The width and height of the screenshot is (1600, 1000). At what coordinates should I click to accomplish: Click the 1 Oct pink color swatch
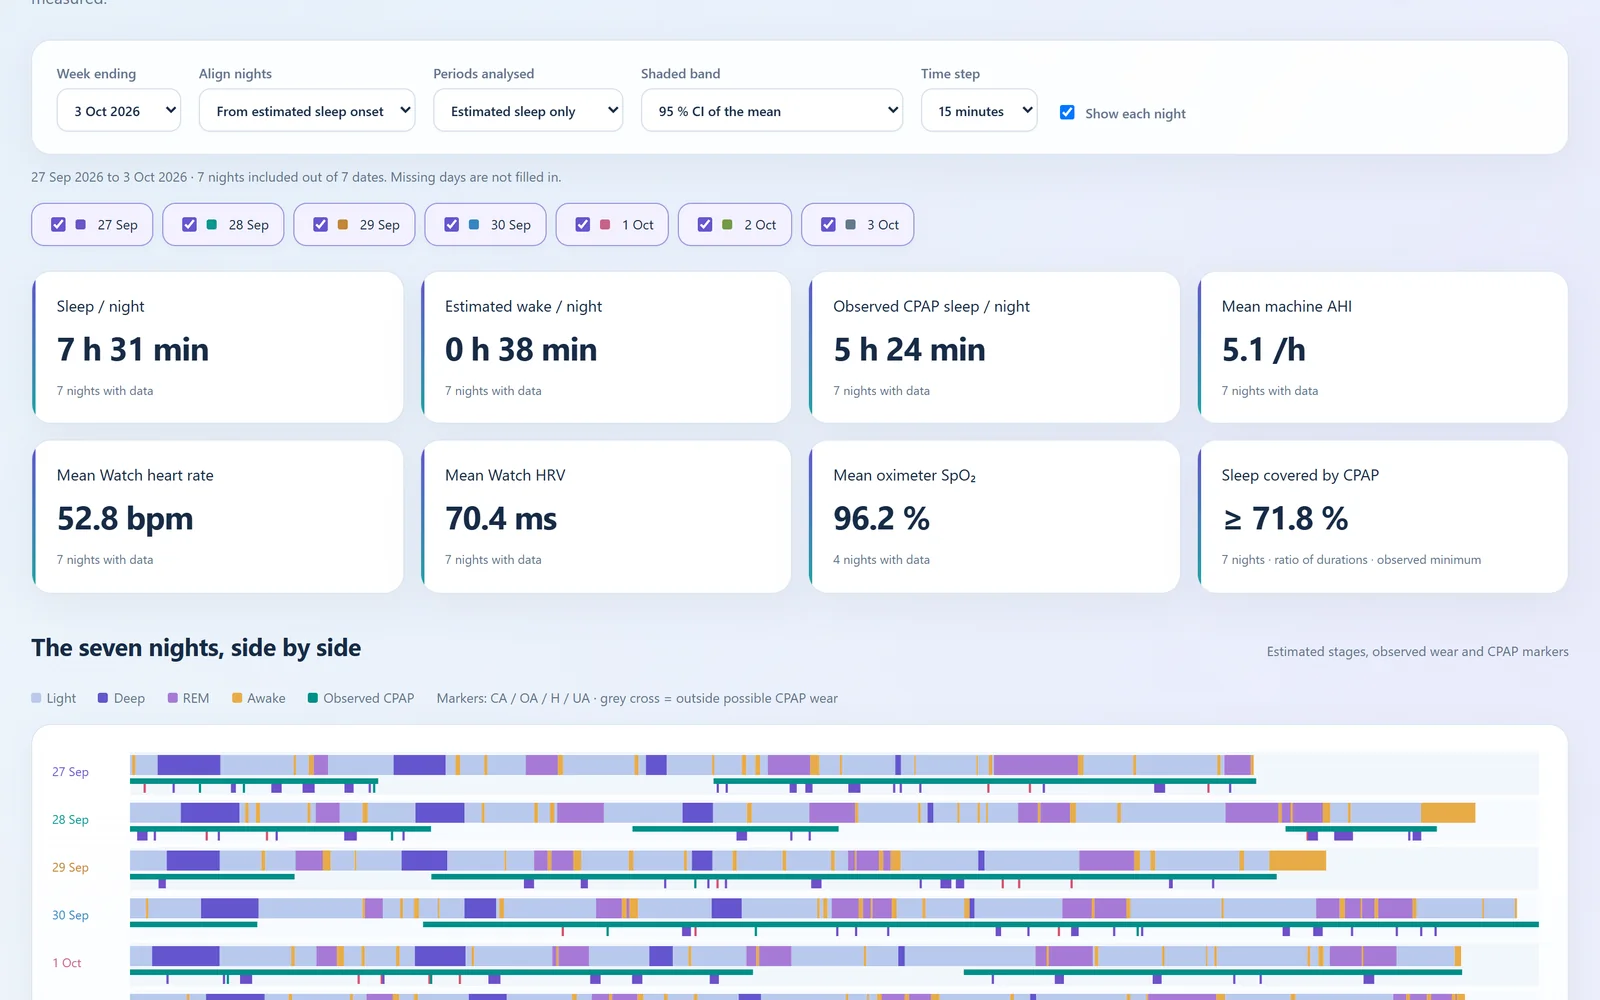tap(605, 225)
